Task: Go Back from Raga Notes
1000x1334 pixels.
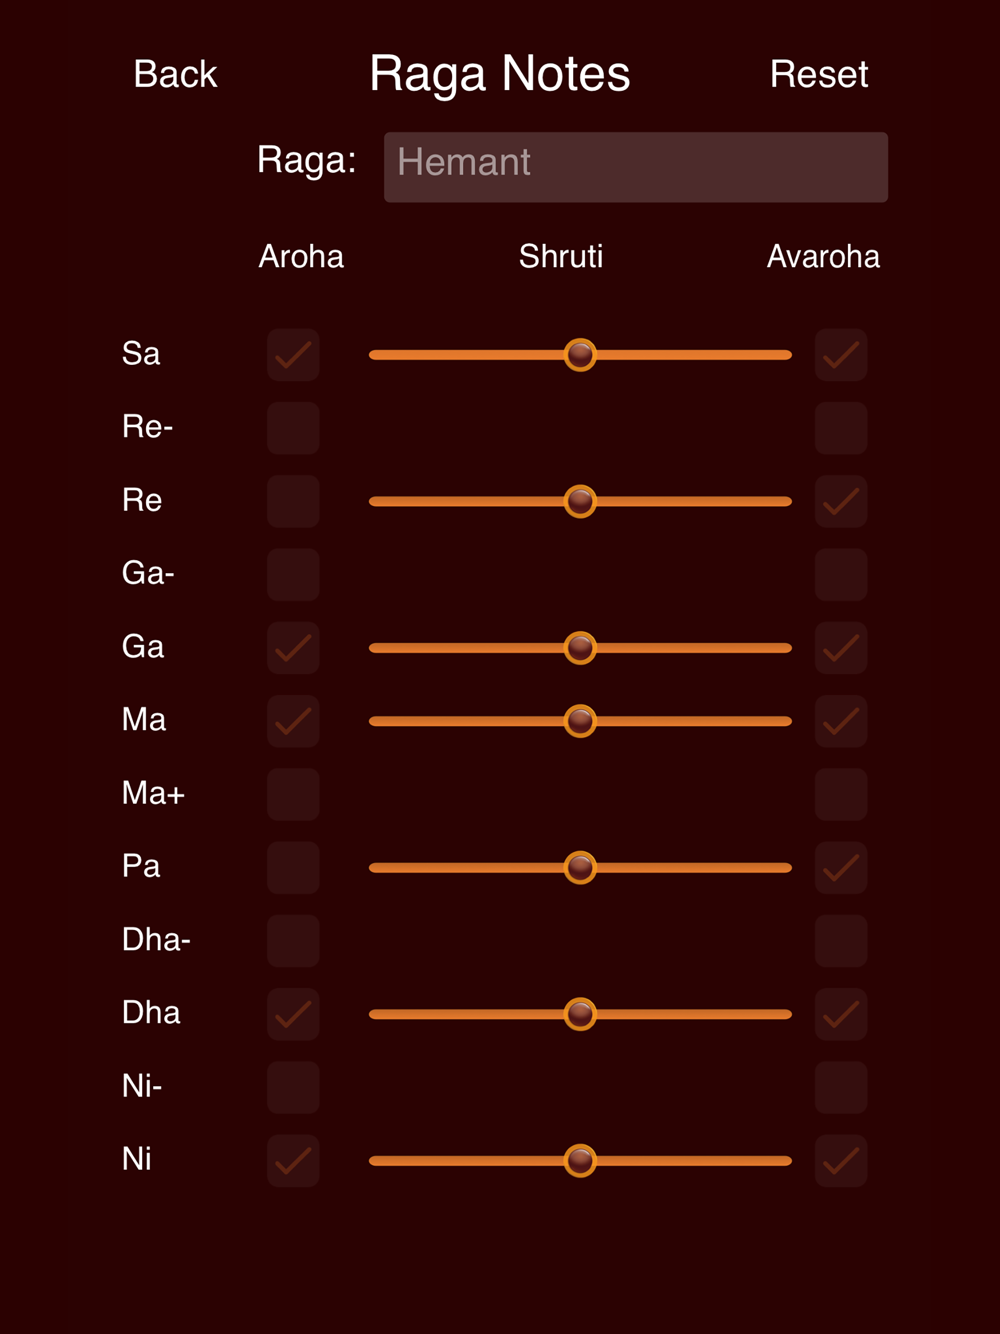Action: pos(175,74)
